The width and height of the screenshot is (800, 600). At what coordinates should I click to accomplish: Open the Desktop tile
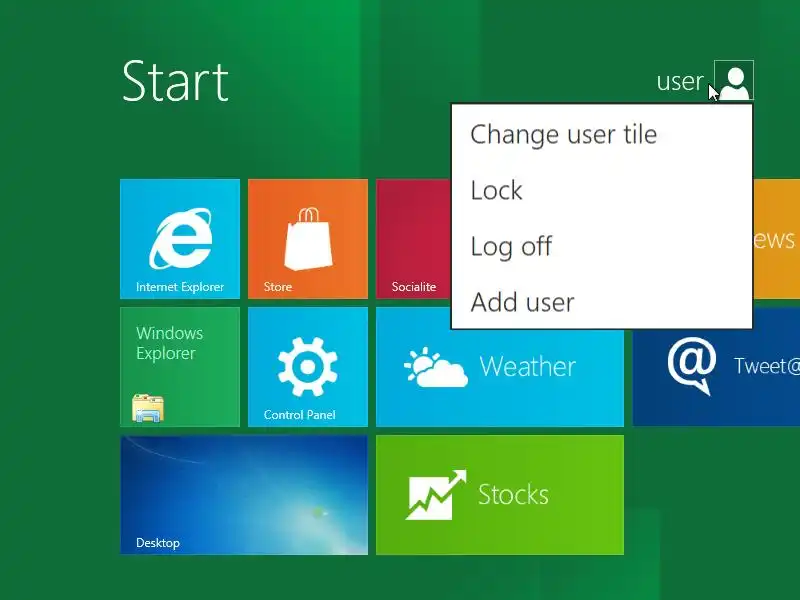(x=244, y=495)
